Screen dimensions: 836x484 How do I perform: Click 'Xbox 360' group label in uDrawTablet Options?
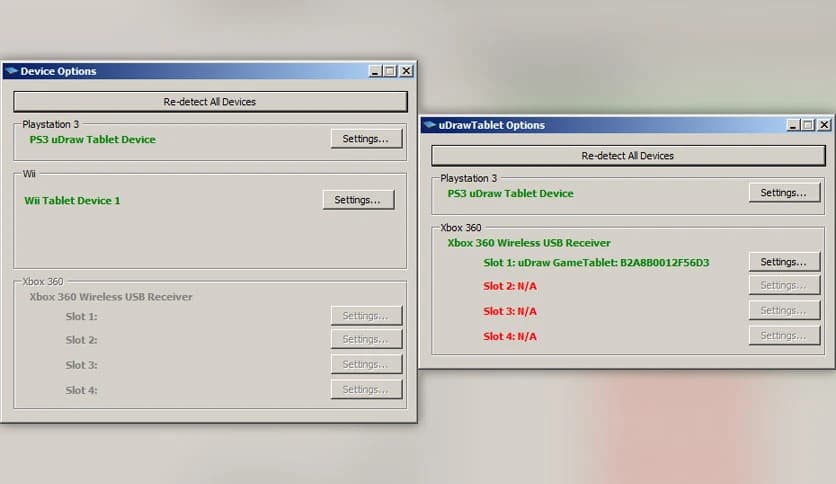[x=461, y=228]
